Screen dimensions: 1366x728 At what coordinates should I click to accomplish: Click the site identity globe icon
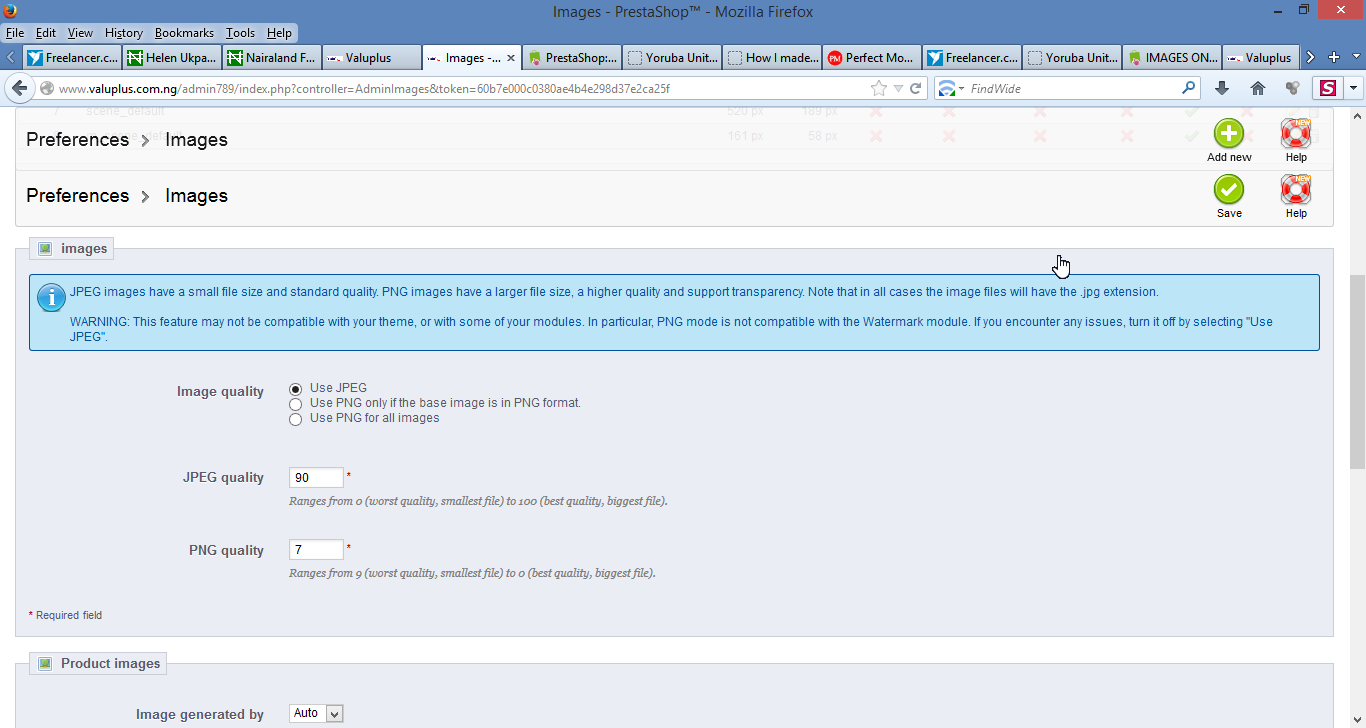coord(46,89)
